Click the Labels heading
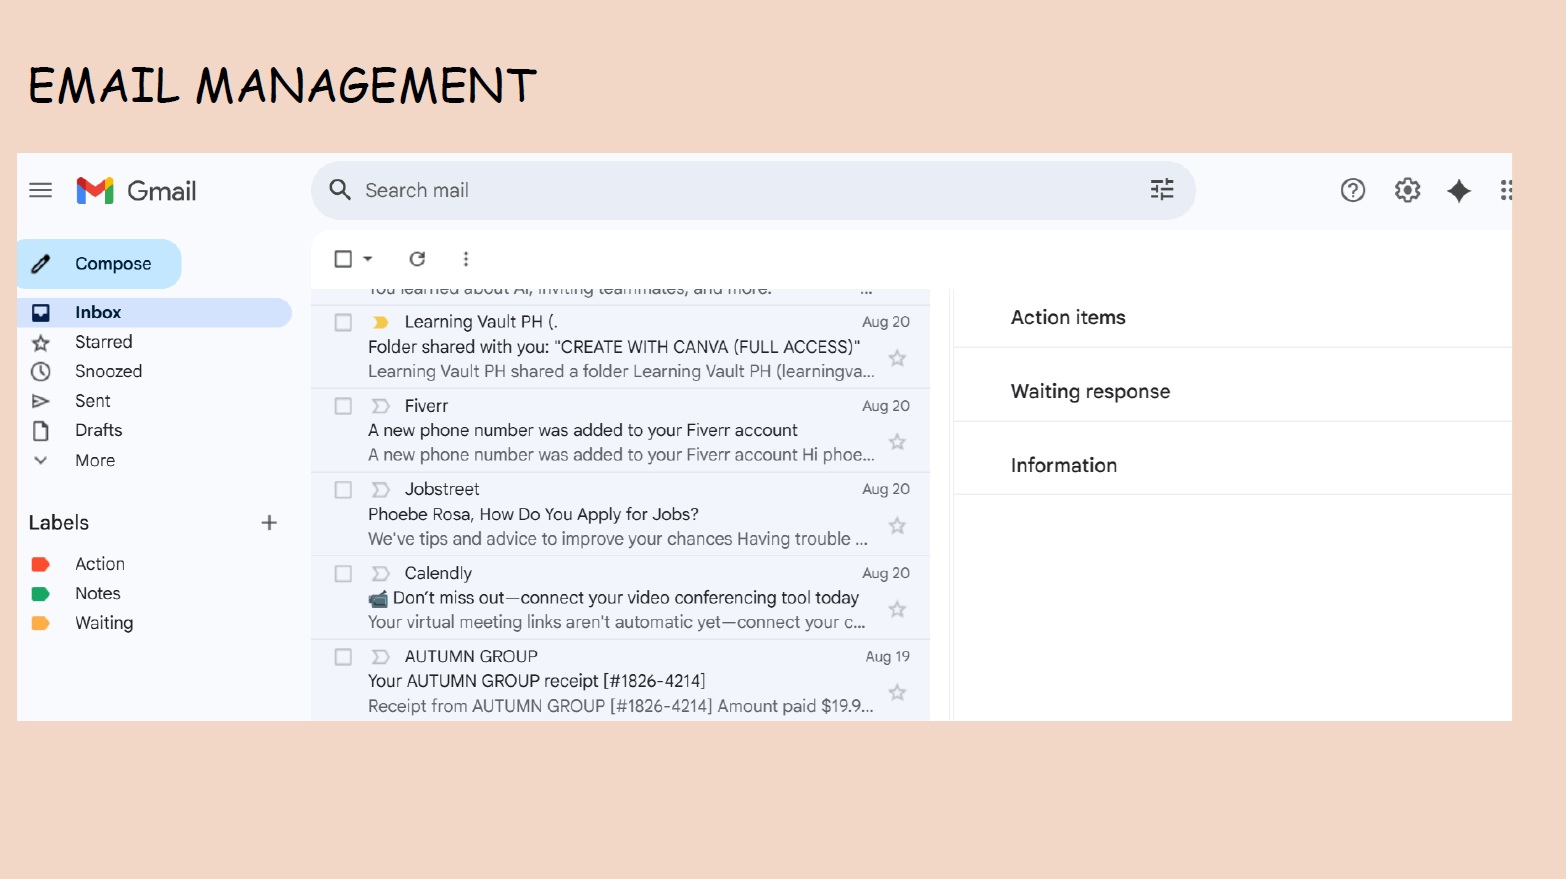The image size is (1566, 879). coord(59,522)
